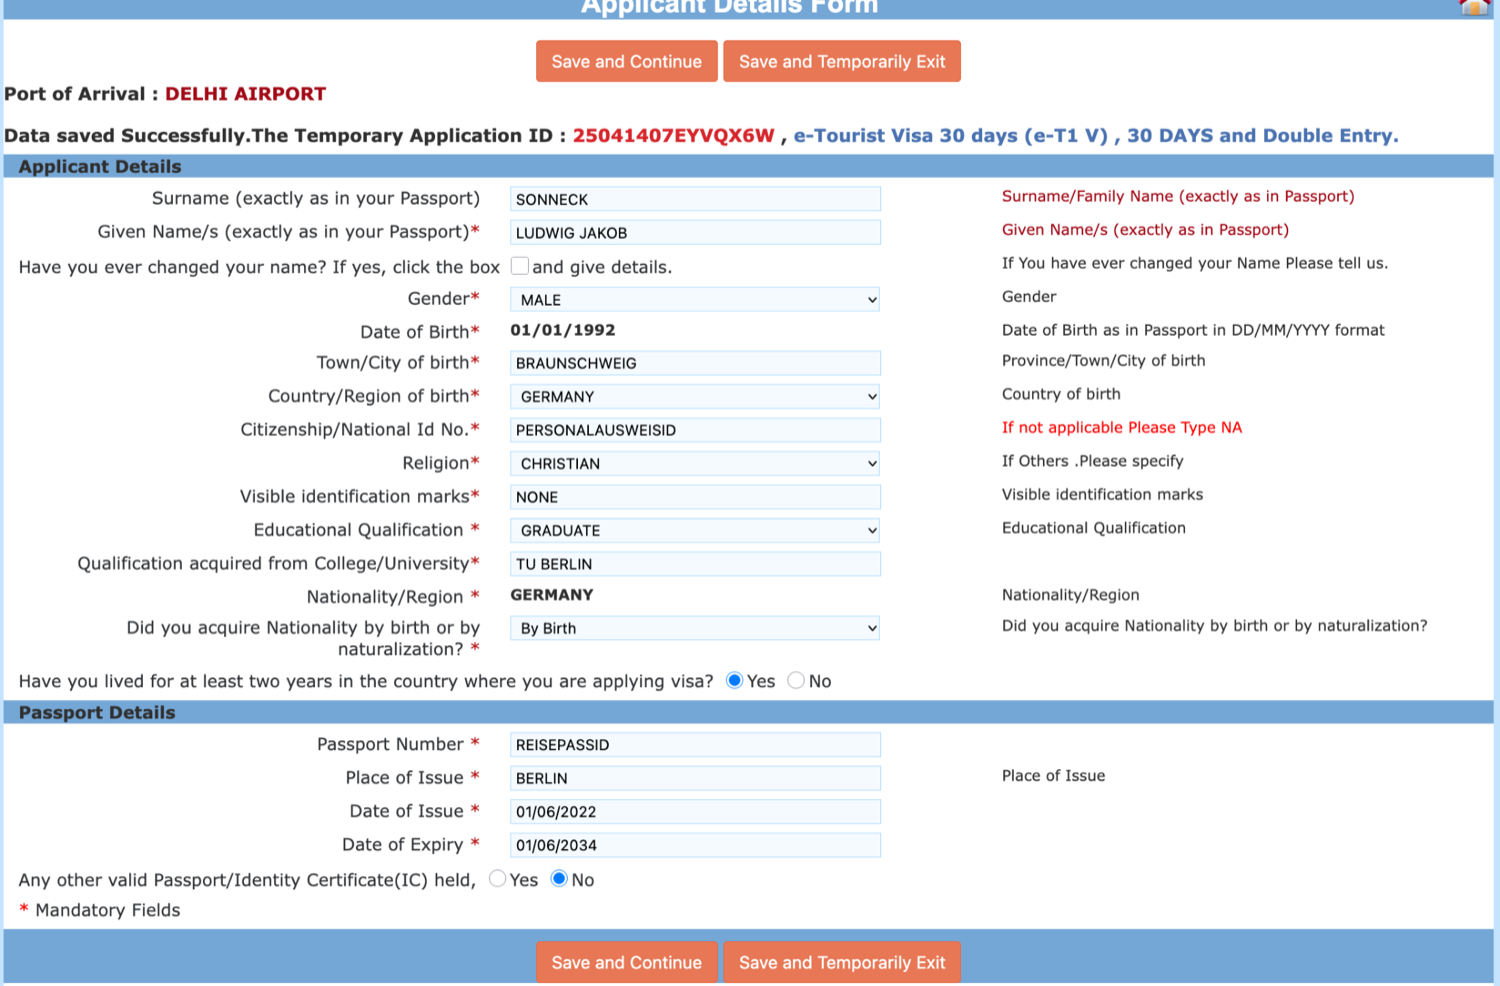Click the home icon in the header
The image size is (1500, 986).
click(1474, 7)
